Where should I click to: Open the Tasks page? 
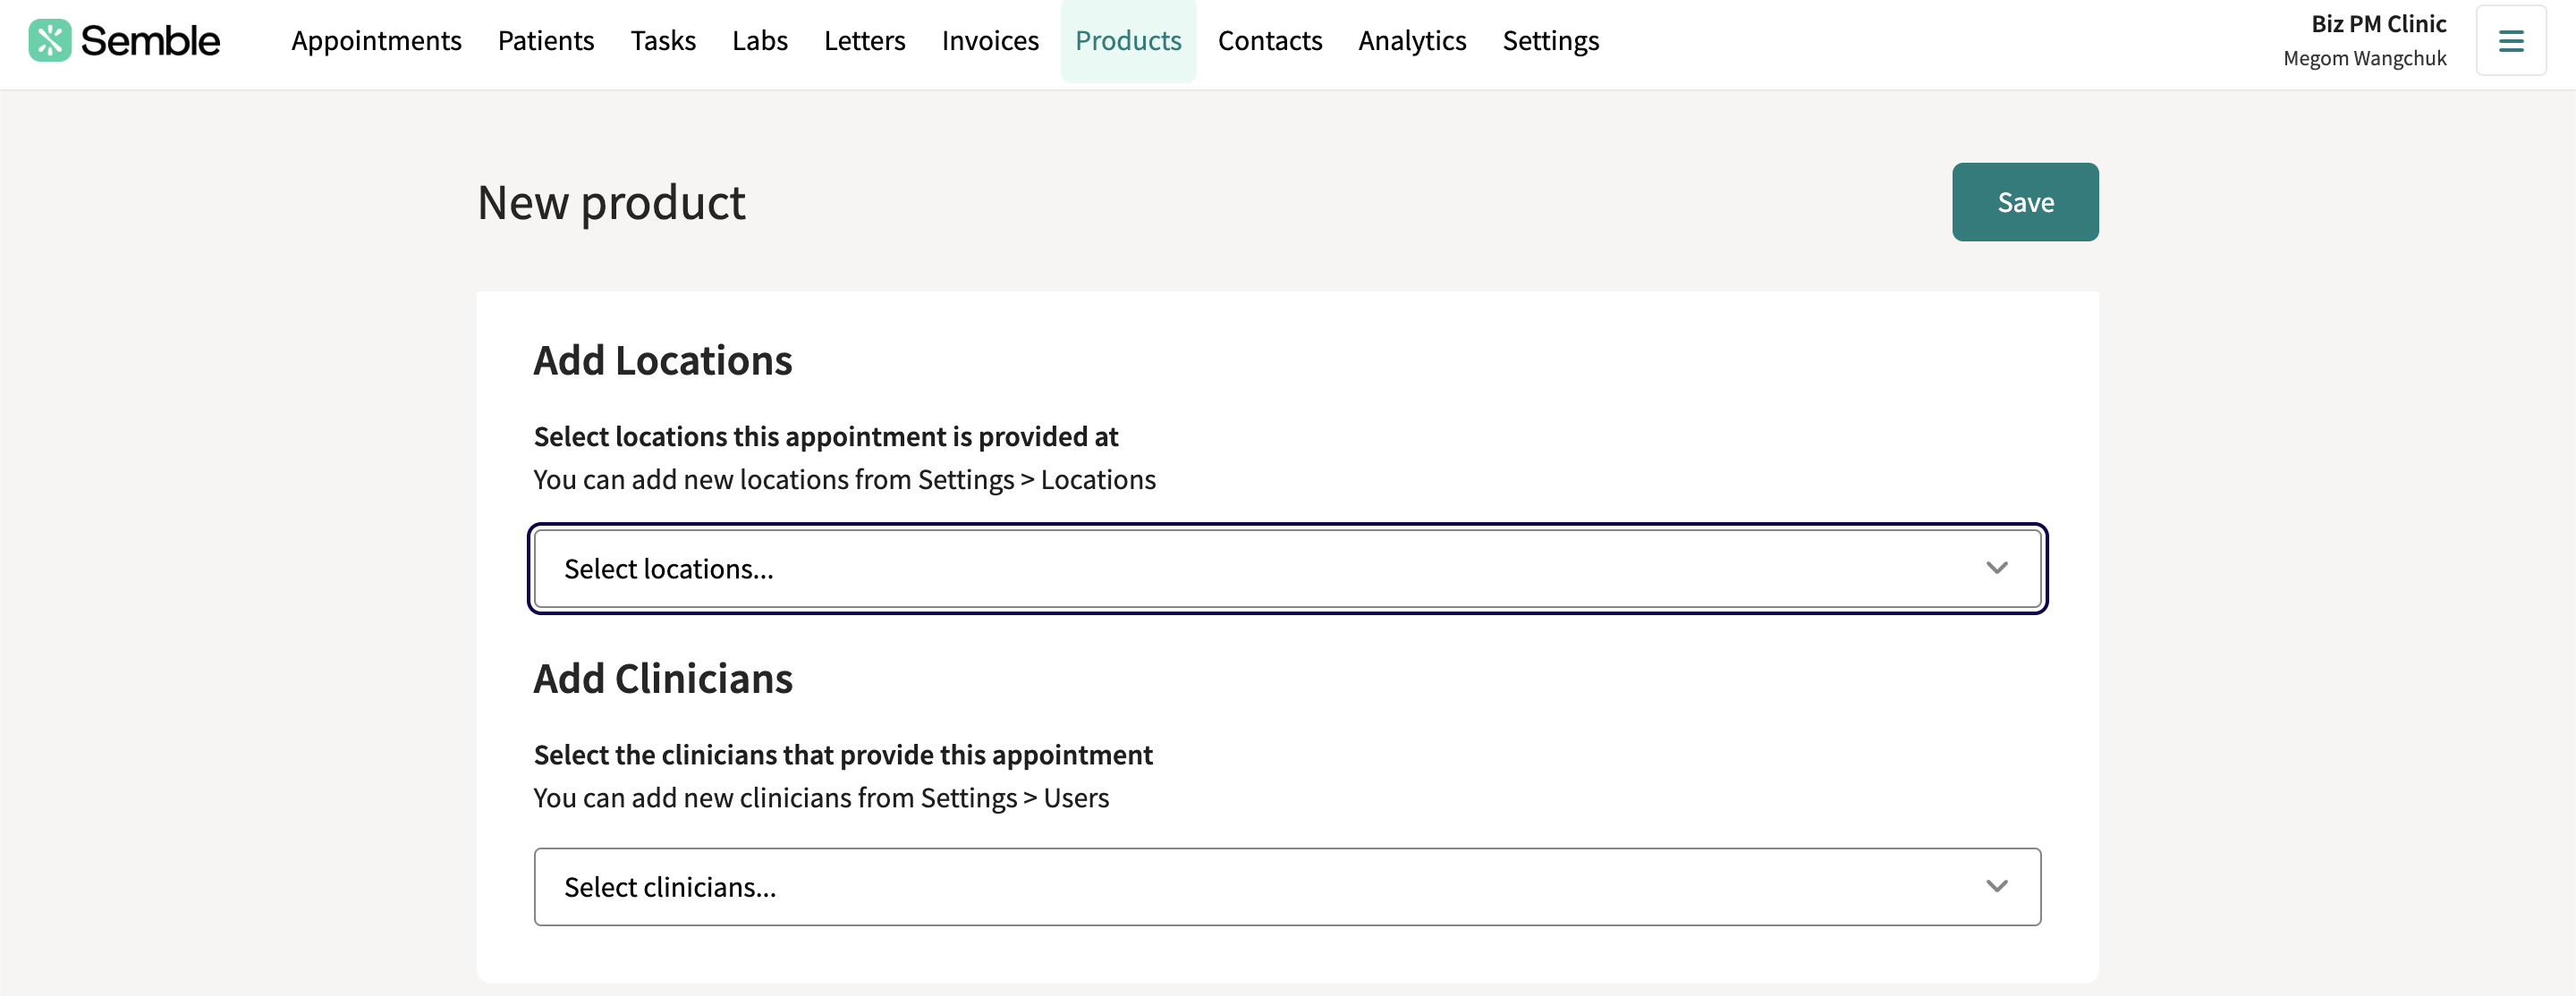pos(663,40)
